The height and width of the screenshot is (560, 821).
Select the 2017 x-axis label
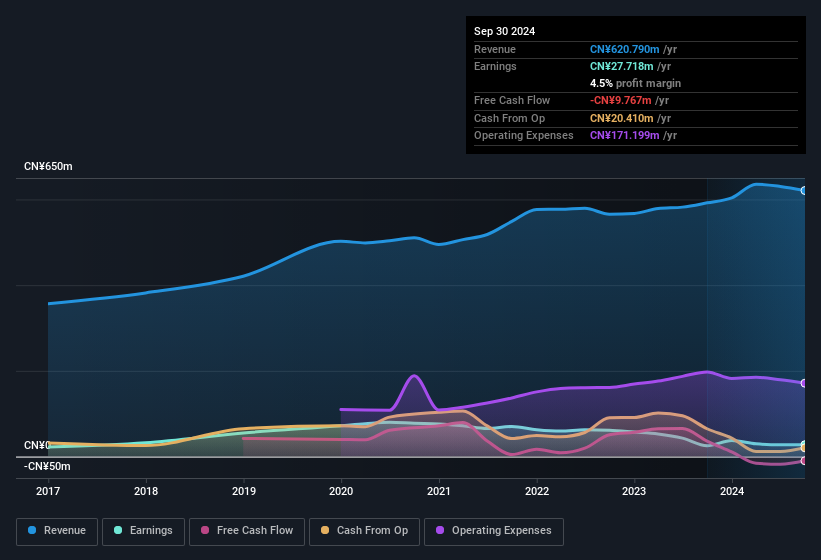[x=48, y=491]
